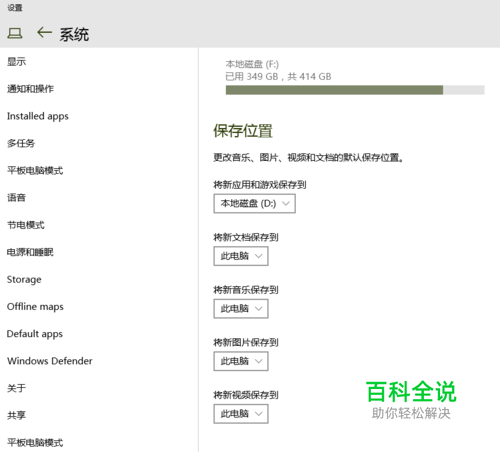Click the 本地磁盘 (F:) usage bar
This screenshot has width=500, height=452.
point(355,90)
